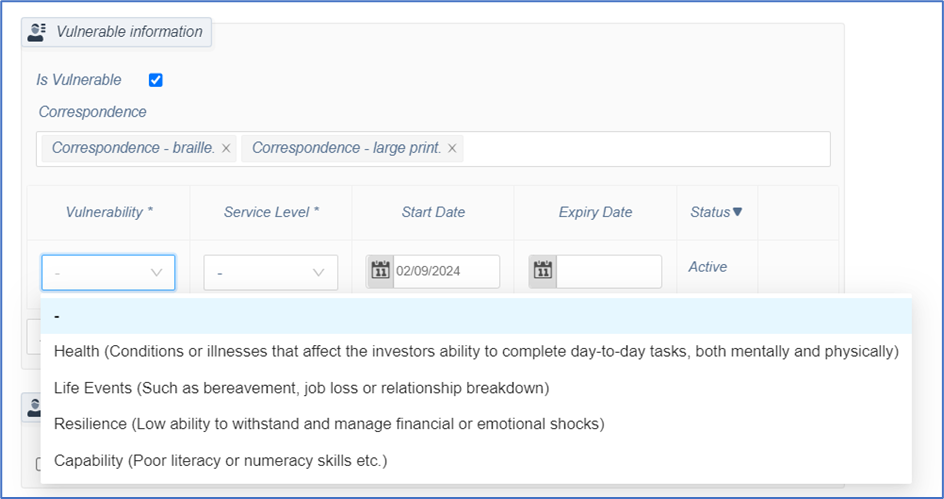Click the Service Level column header

pos(271,212)
